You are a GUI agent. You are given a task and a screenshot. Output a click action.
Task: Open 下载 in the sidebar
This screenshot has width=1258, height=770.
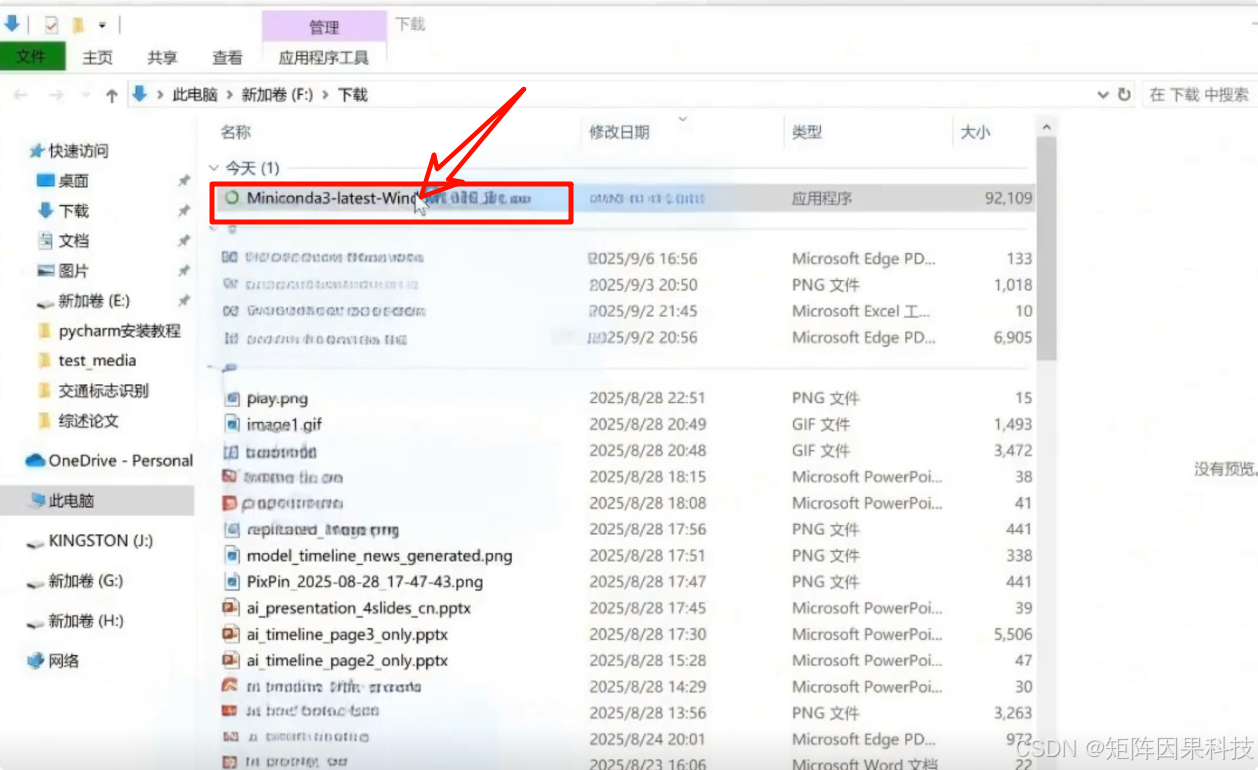[73, 211]
